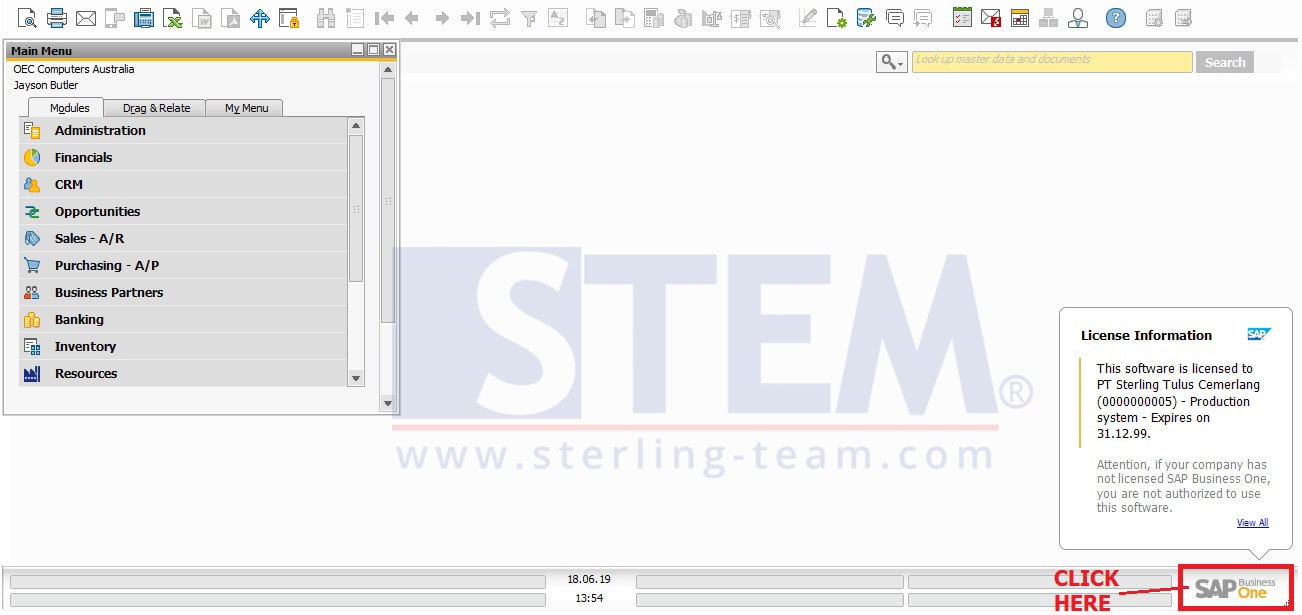The width and height of the screenshot is (1302, 615).
Task: Open the Resources module
Action: coord(183,374)
